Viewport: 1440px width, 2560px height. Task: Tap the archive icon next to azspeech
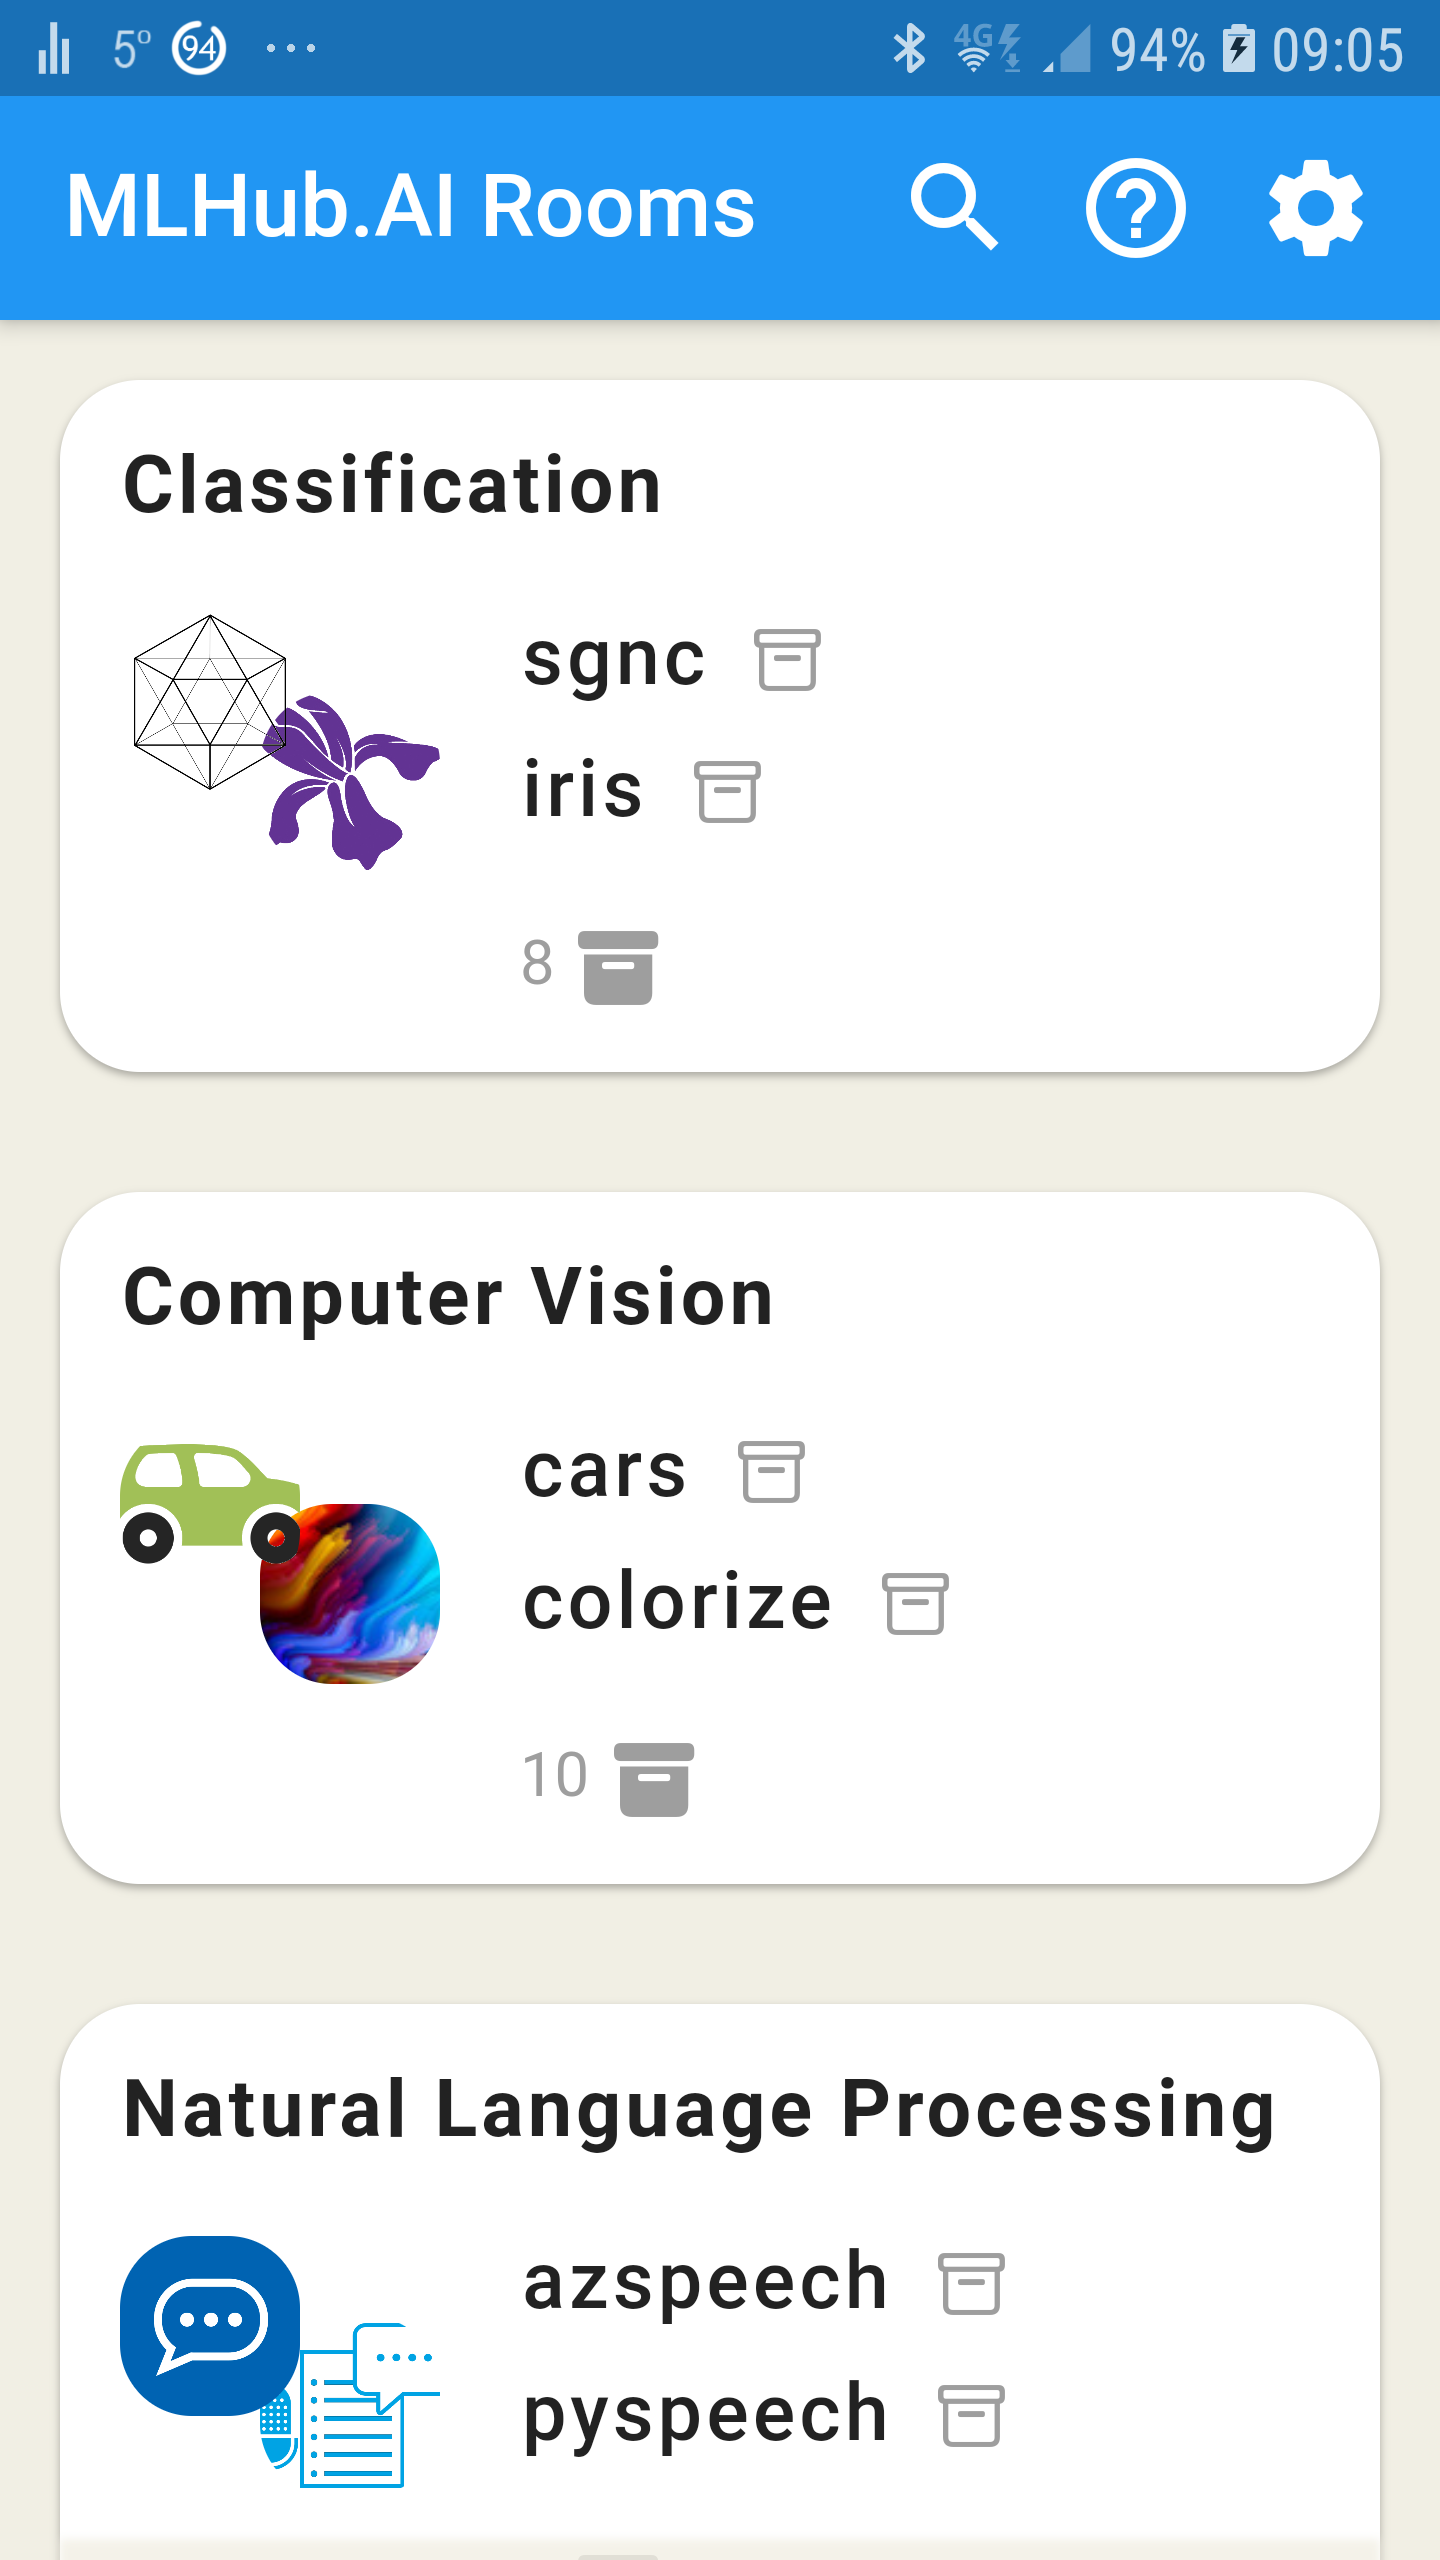point(971,2284)
